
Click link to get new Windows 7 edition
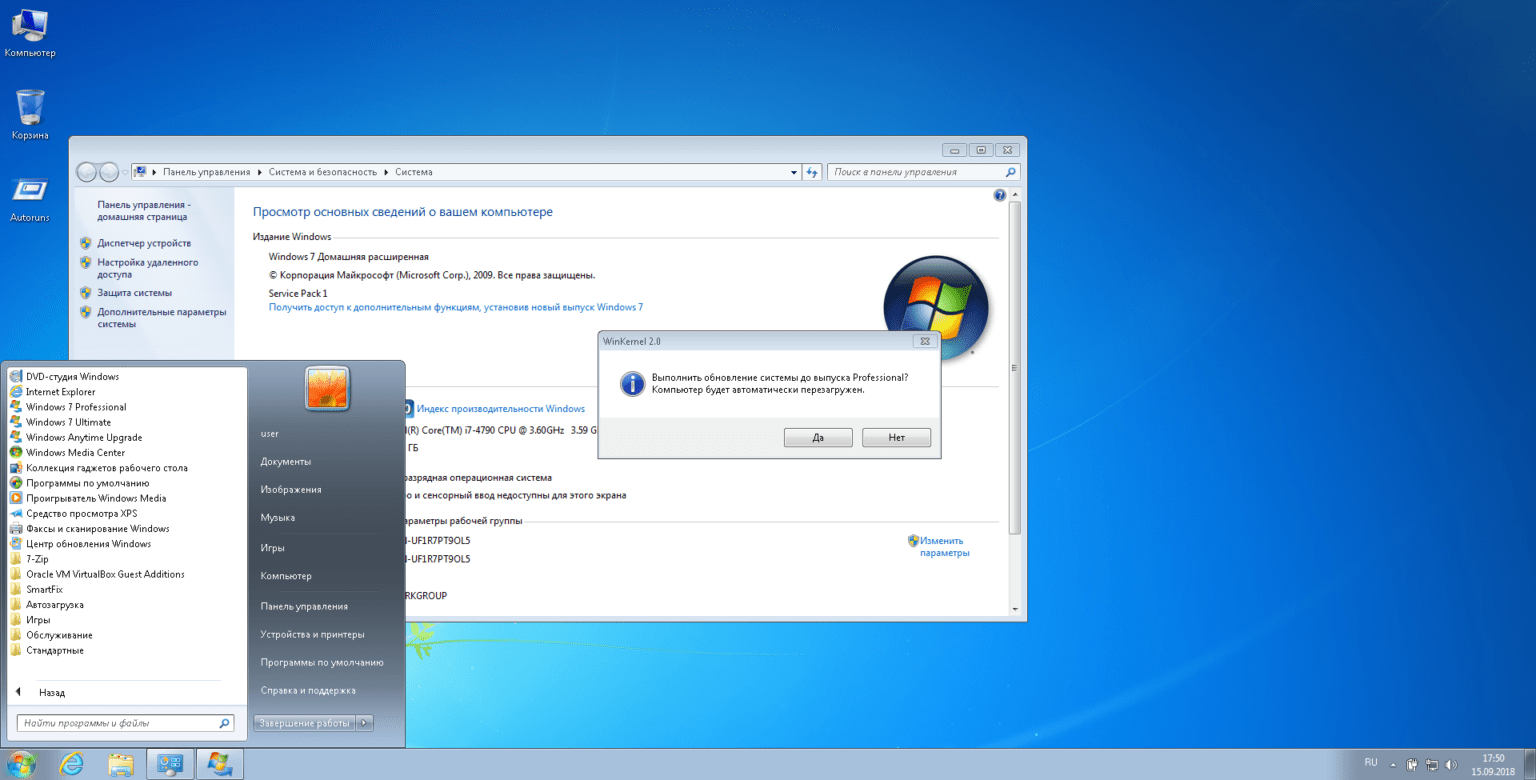[x=456, y=307]
